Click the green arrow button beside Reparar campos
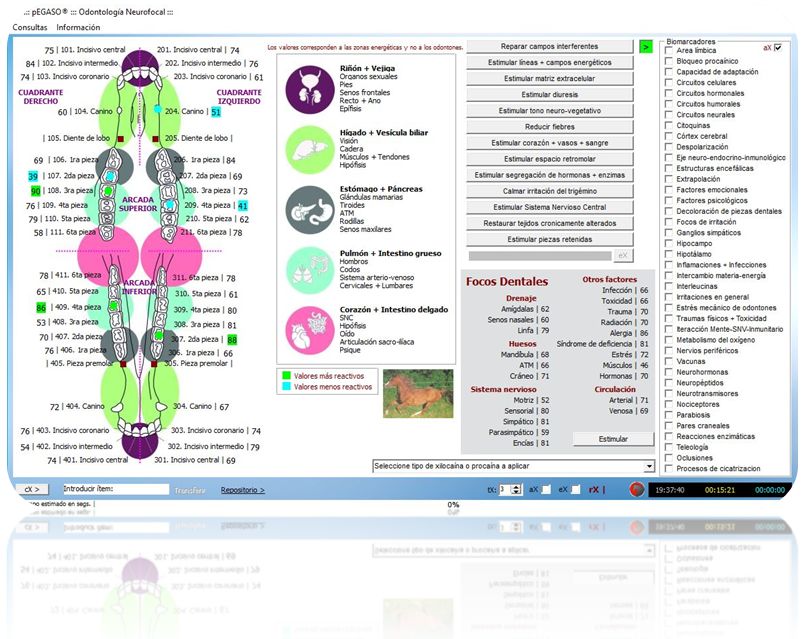Image resolution: width=803 pixels, height=639 pixels. (x=646, y=47)
